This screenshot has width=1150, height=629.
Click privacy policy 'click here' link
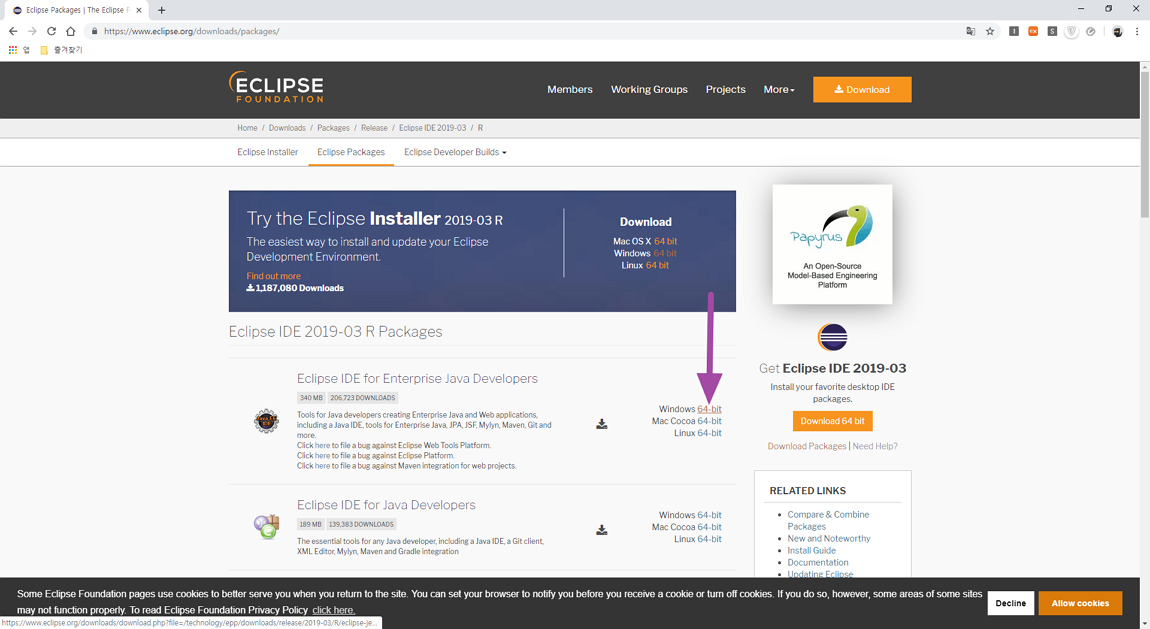click(x=333, y=610)
